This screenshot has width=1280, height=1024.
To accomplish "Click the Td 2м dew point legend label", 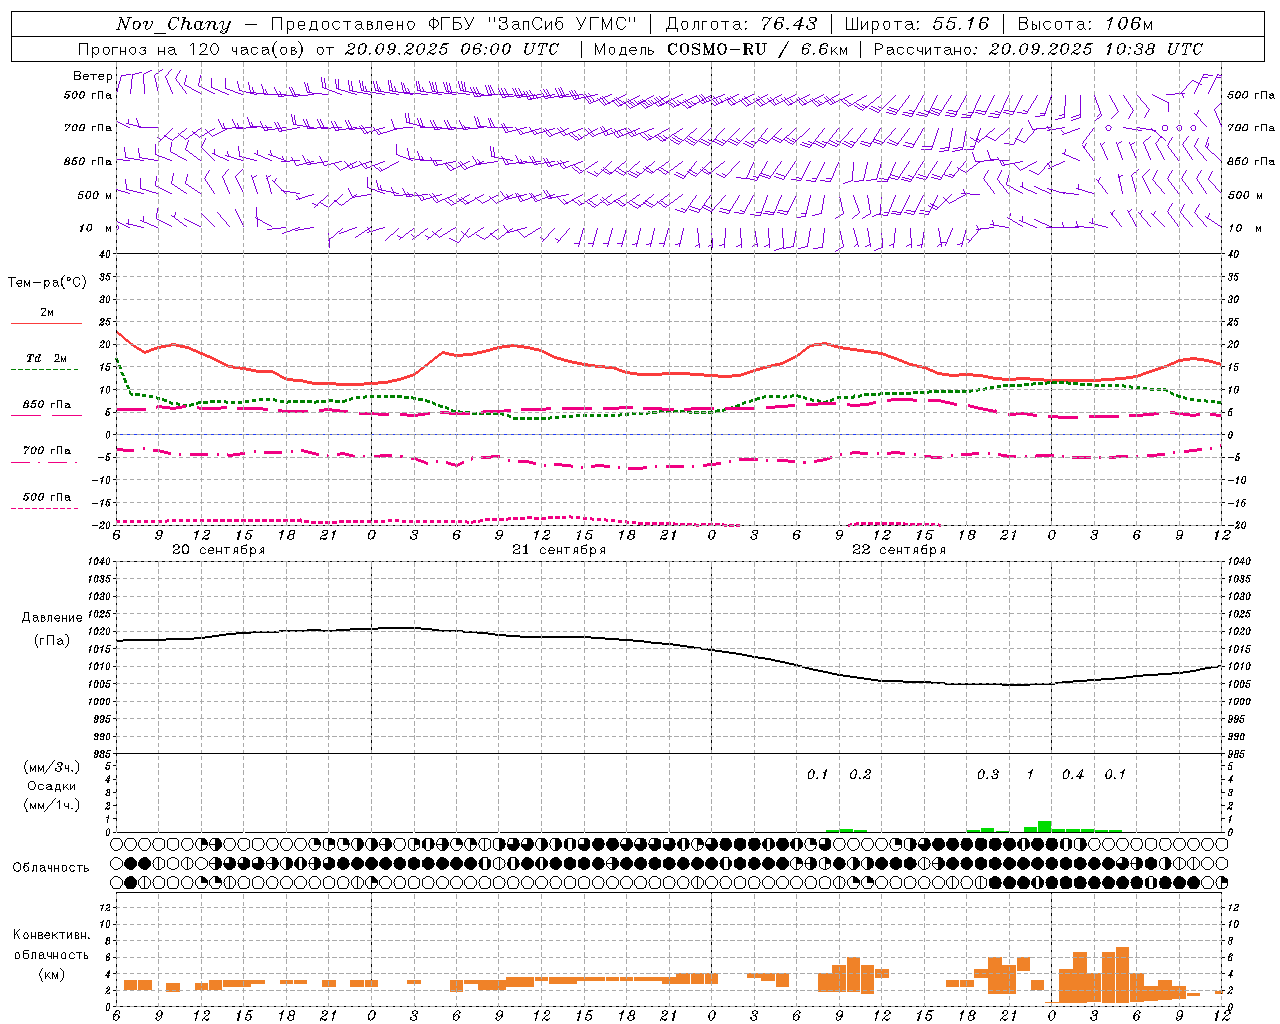I will tap(47, 358).
